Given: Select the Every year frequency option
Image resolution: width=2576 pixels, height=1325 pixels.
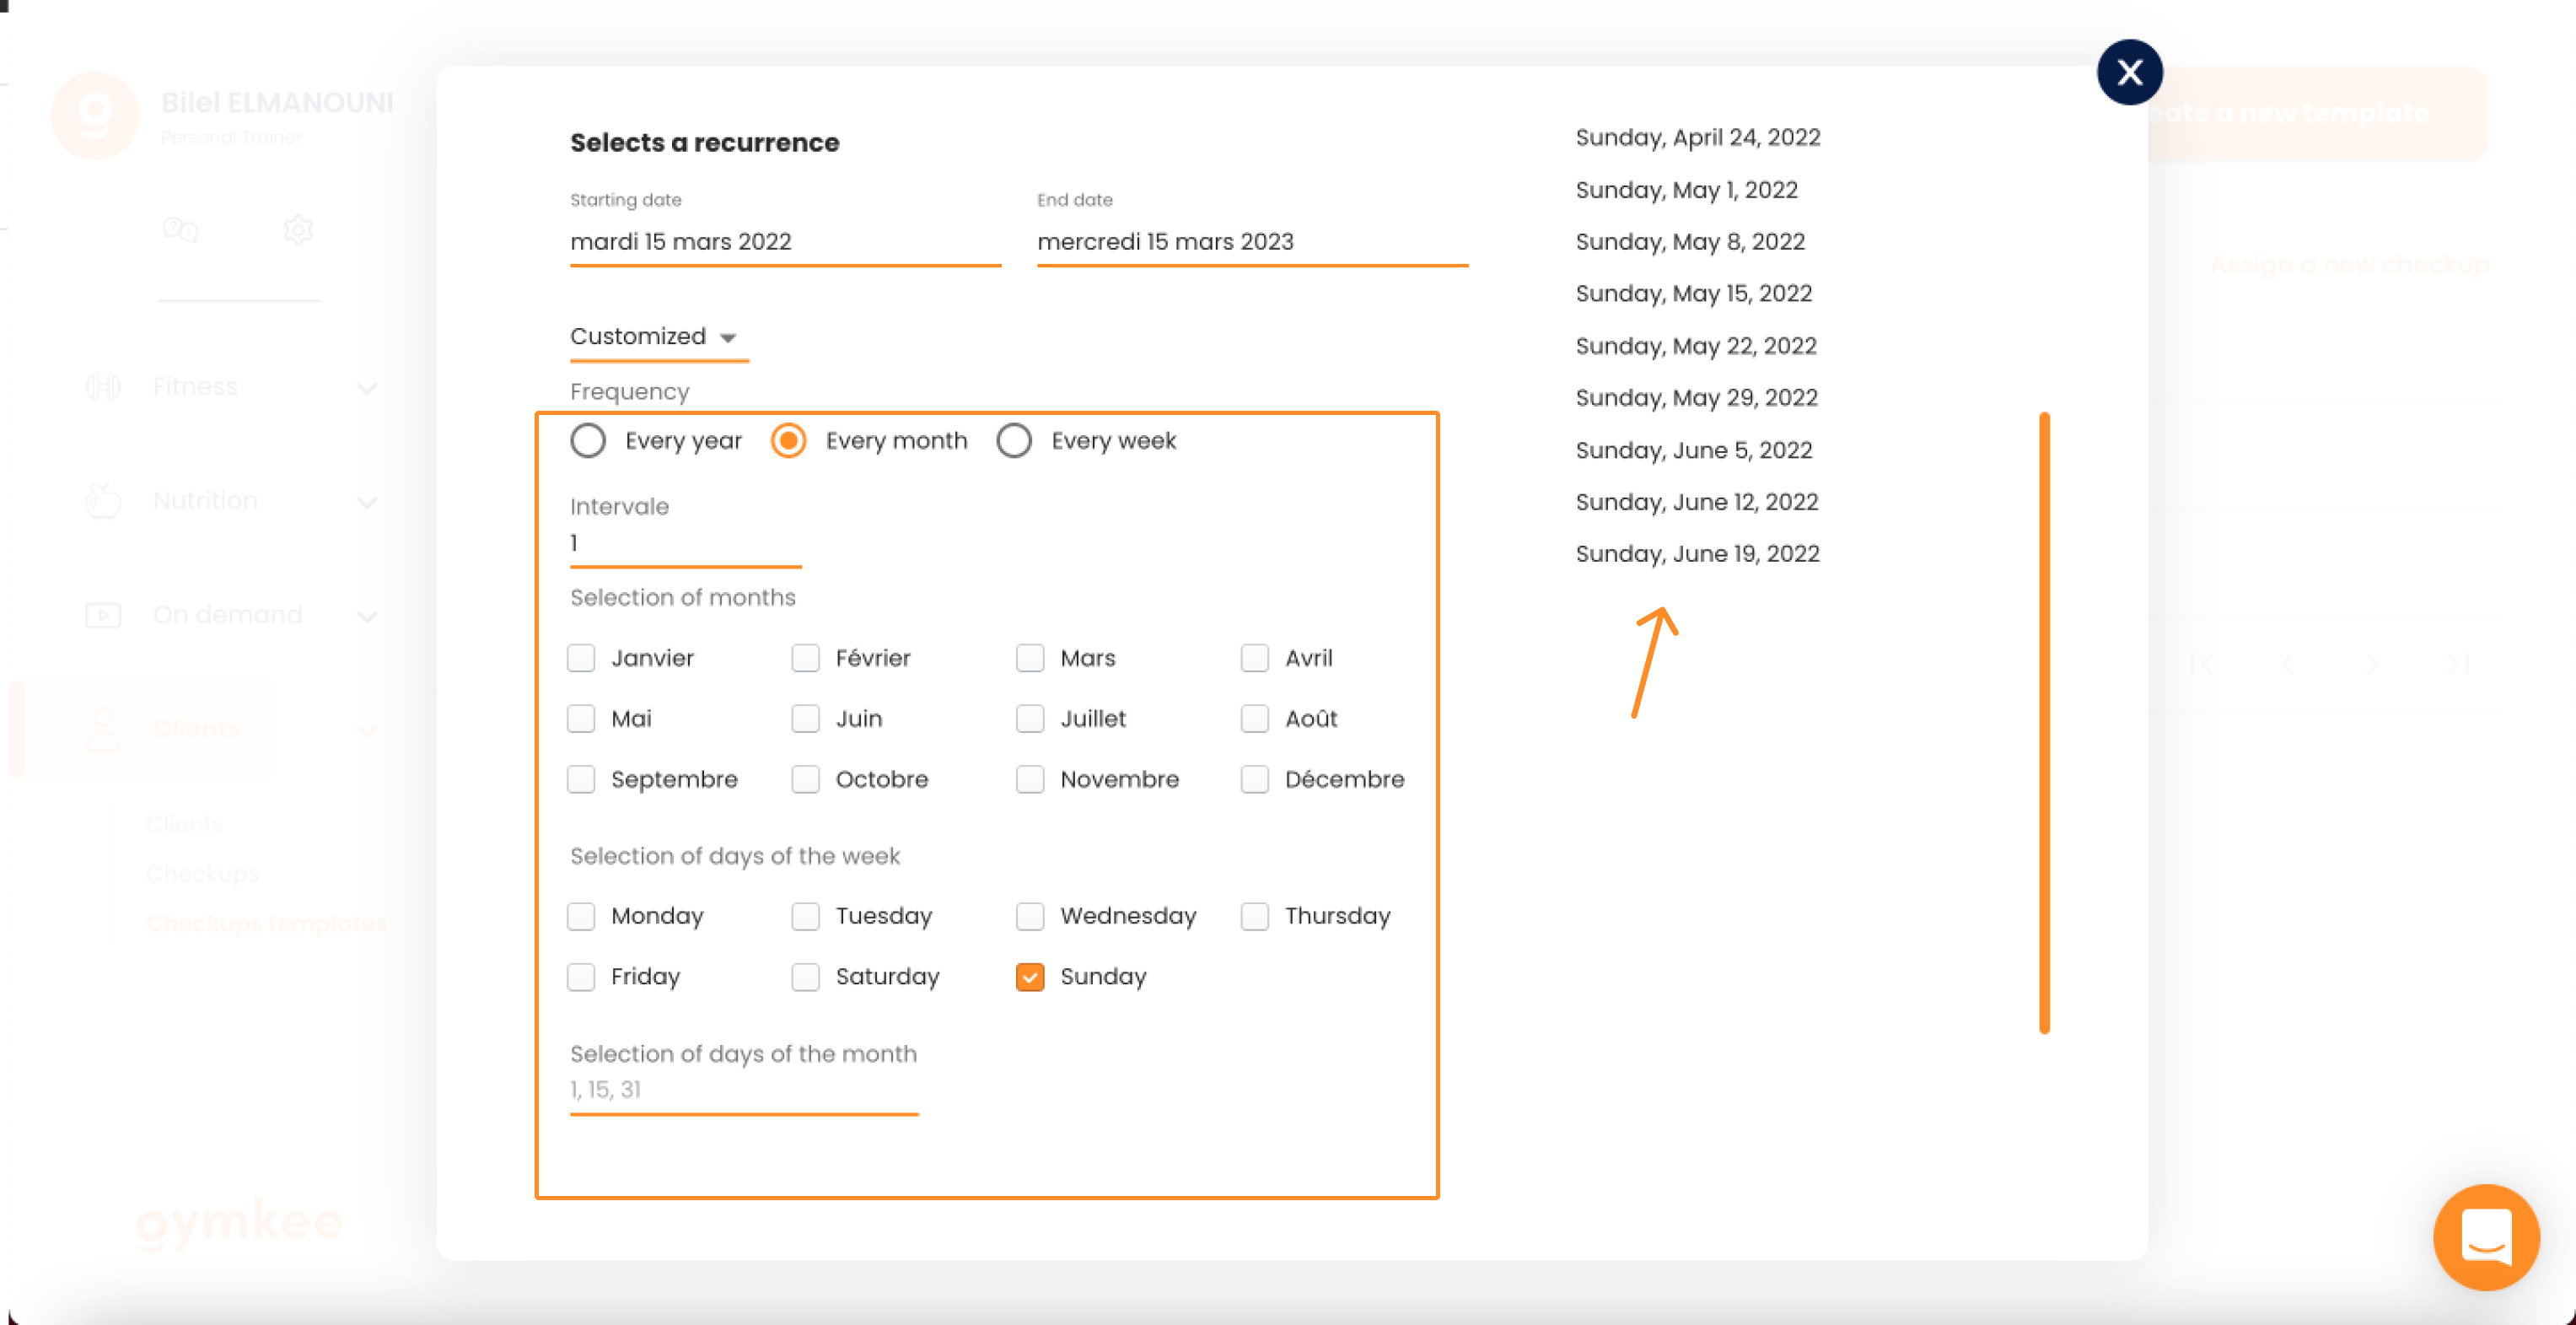Looking at the screenshot, I should tap(588, 441).
